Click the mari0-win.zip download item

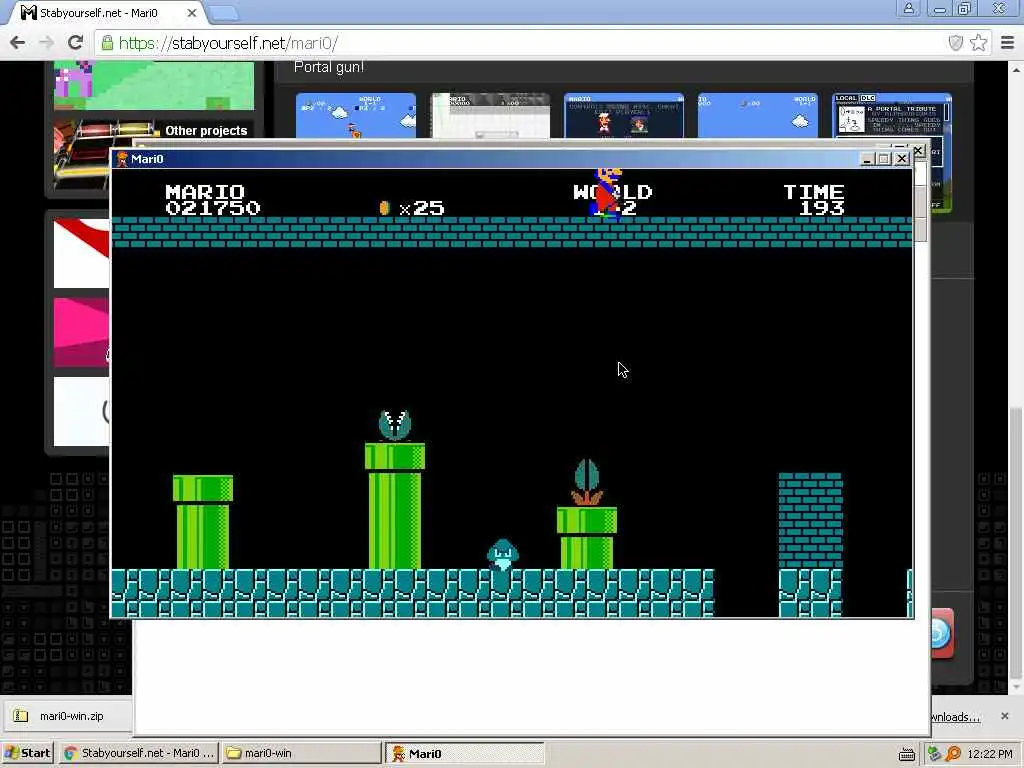click(x=68, y=716)
